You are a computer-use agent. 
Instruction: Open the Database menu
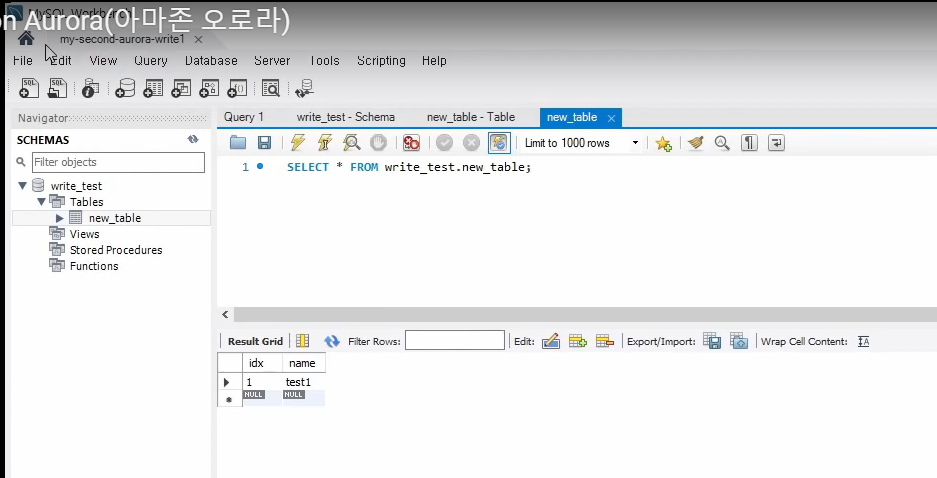211,61
